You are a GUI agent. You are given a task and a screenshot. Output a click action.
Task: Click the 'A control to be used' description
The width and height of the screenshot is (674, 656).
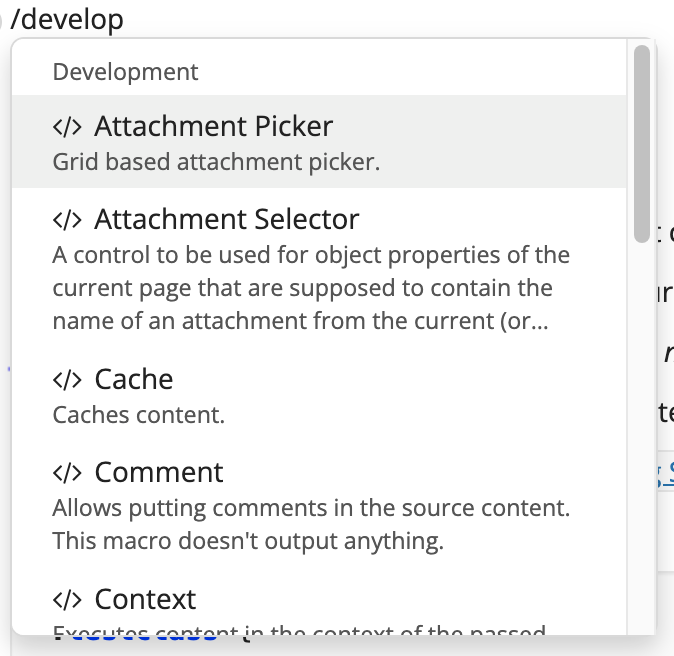click(311, 288)
